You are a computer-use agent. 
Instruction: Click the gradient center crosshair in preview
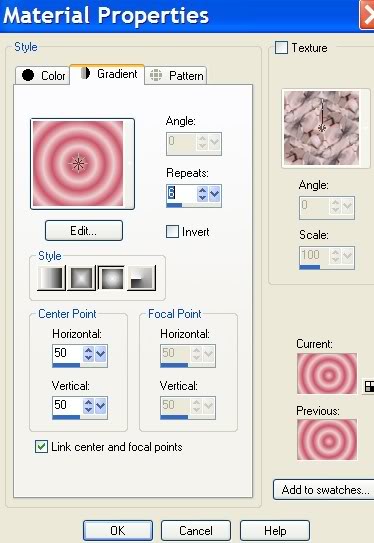(78, 163)
